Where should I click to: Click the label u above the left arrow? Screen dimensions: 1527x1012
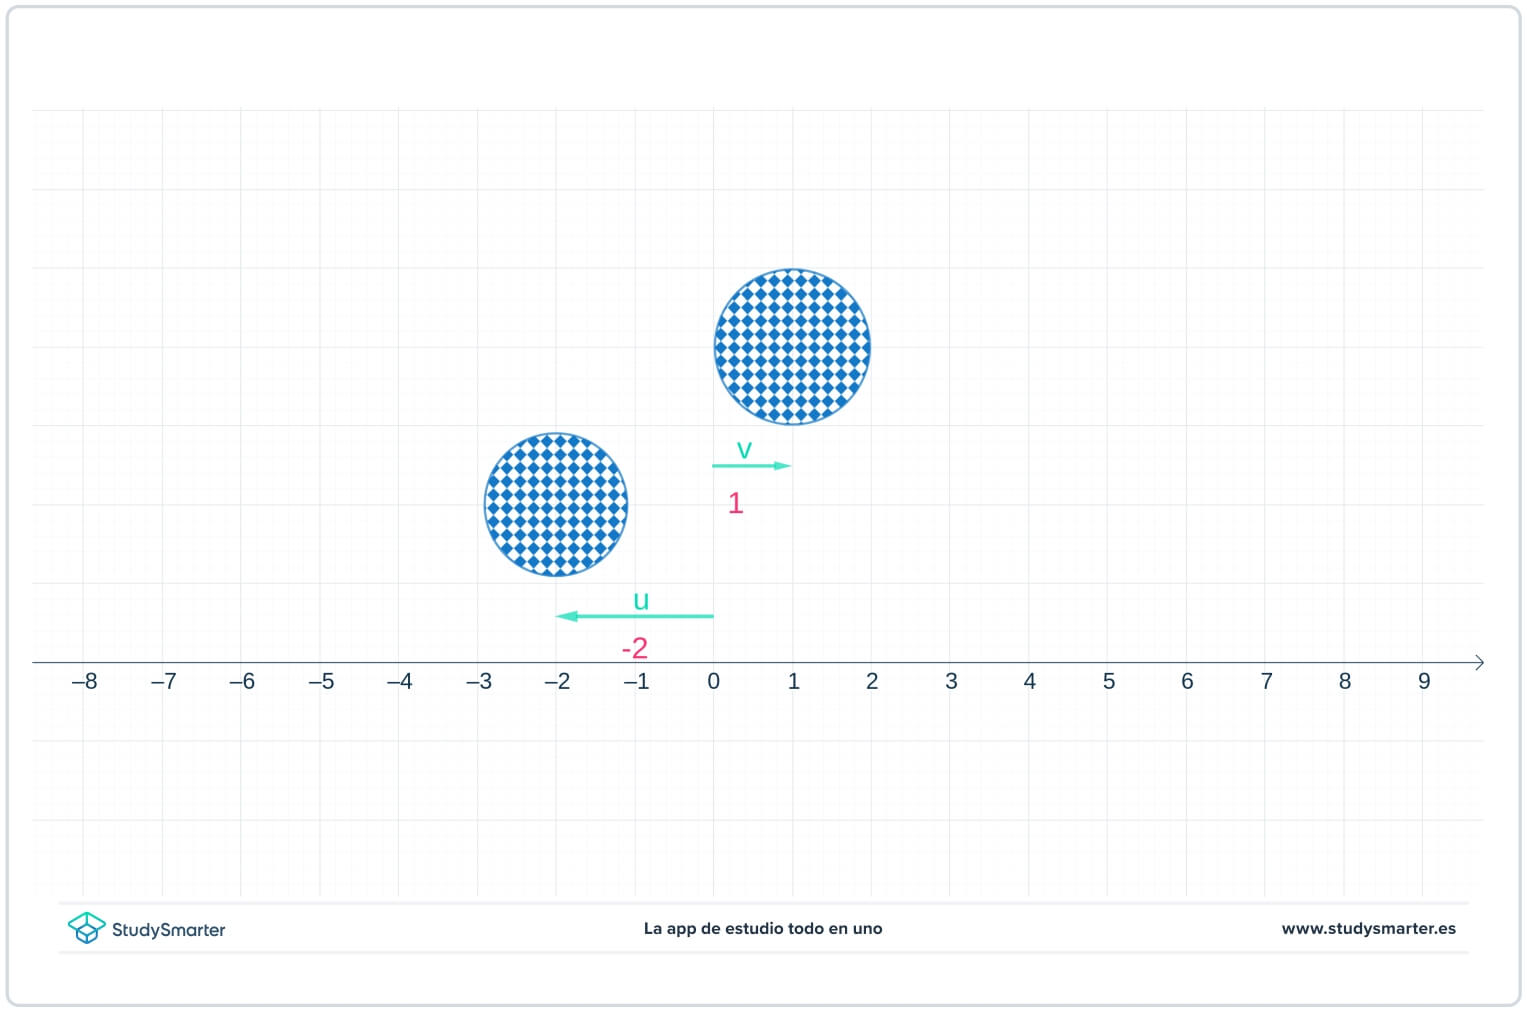[641, 600]
